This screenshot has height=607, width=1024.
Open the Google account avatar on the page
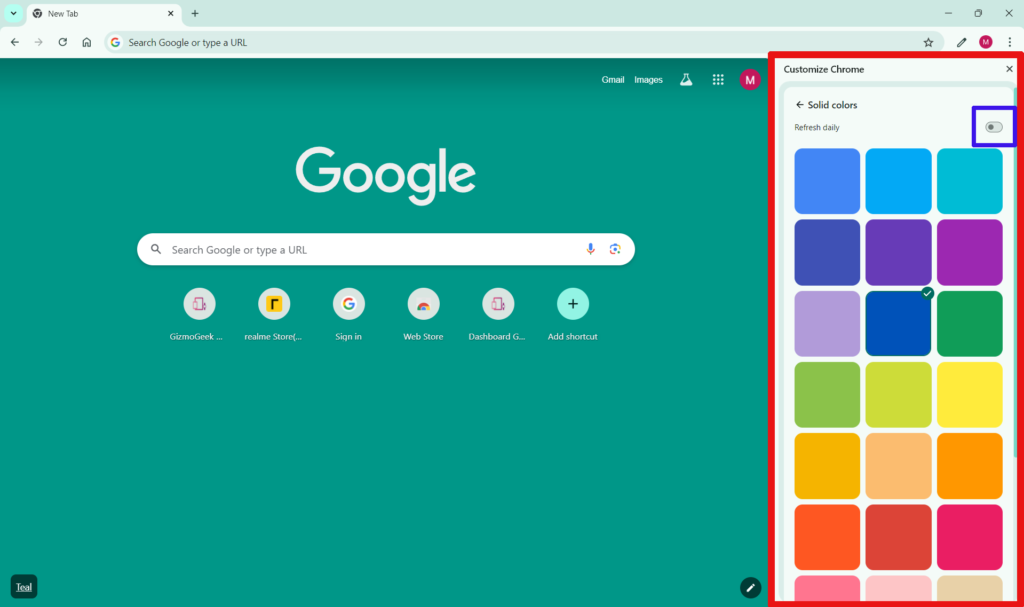pos(749,80)
